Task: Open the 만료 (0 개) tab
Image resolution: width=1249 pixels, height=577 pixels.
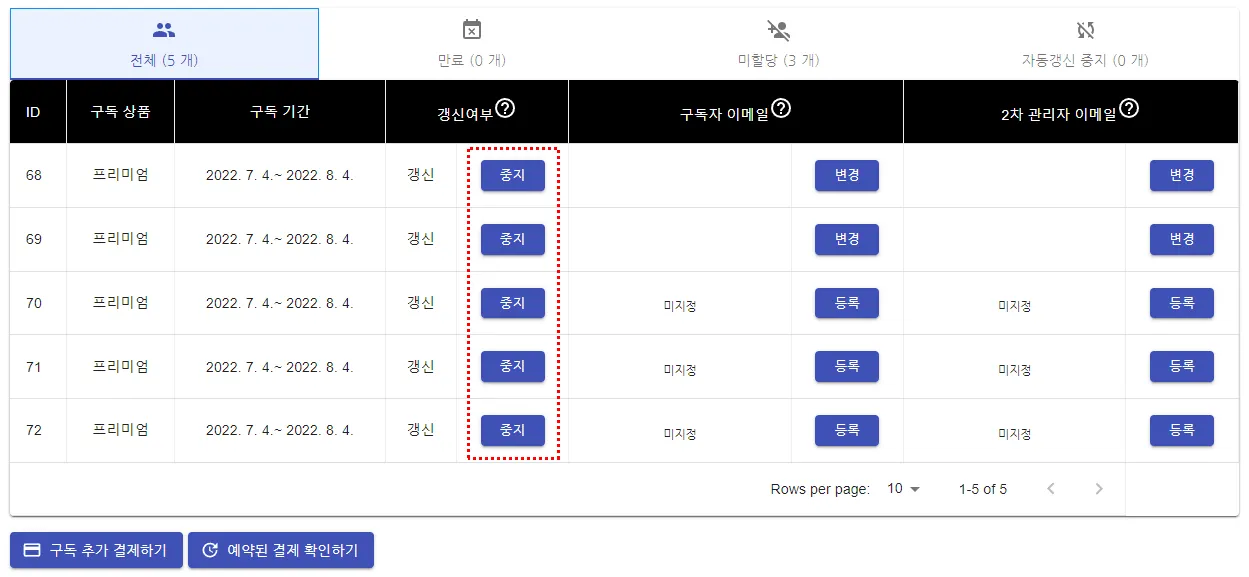Action: coord(472,44)
